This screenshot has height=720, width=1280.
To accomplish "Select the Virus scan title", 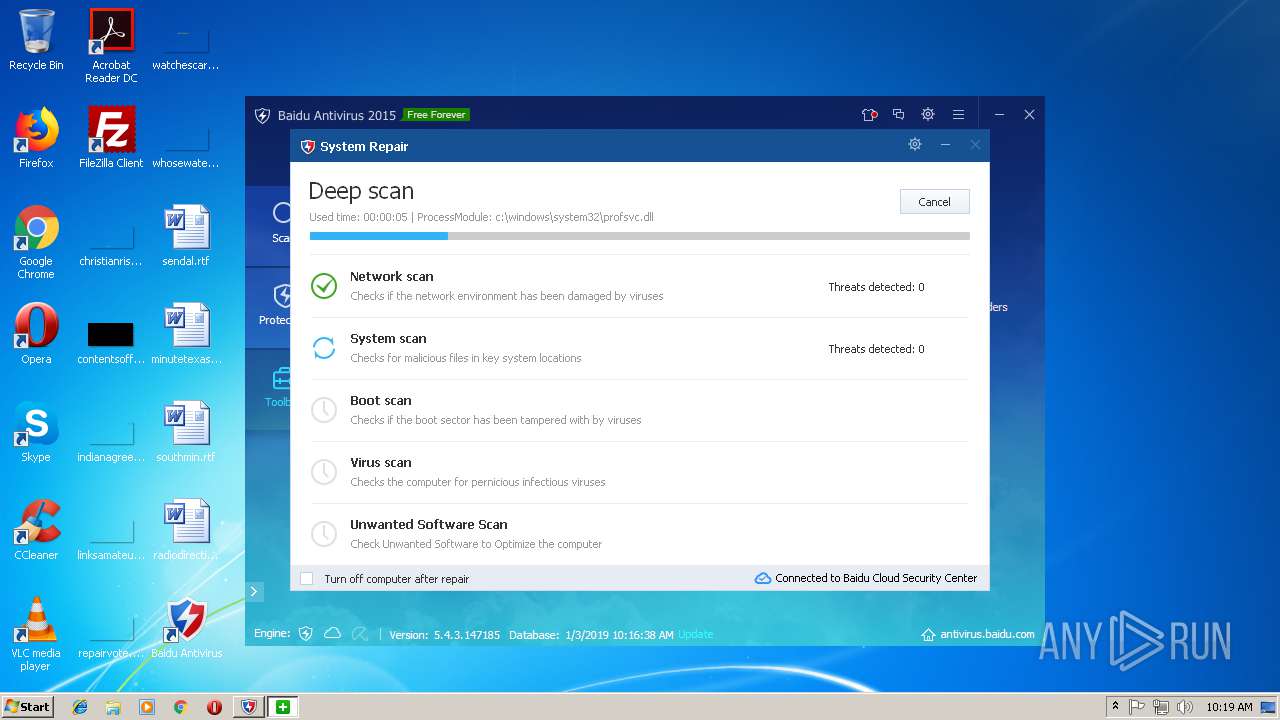I will tap(380, 463).
